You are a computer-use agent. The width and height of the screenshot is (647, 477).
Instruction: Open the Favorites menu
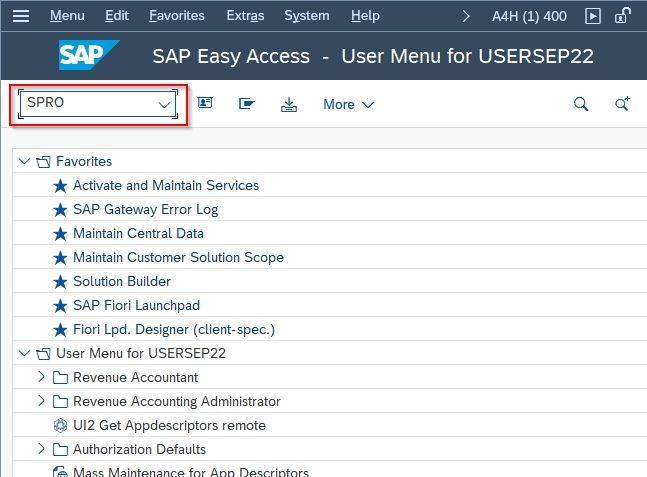176,16
